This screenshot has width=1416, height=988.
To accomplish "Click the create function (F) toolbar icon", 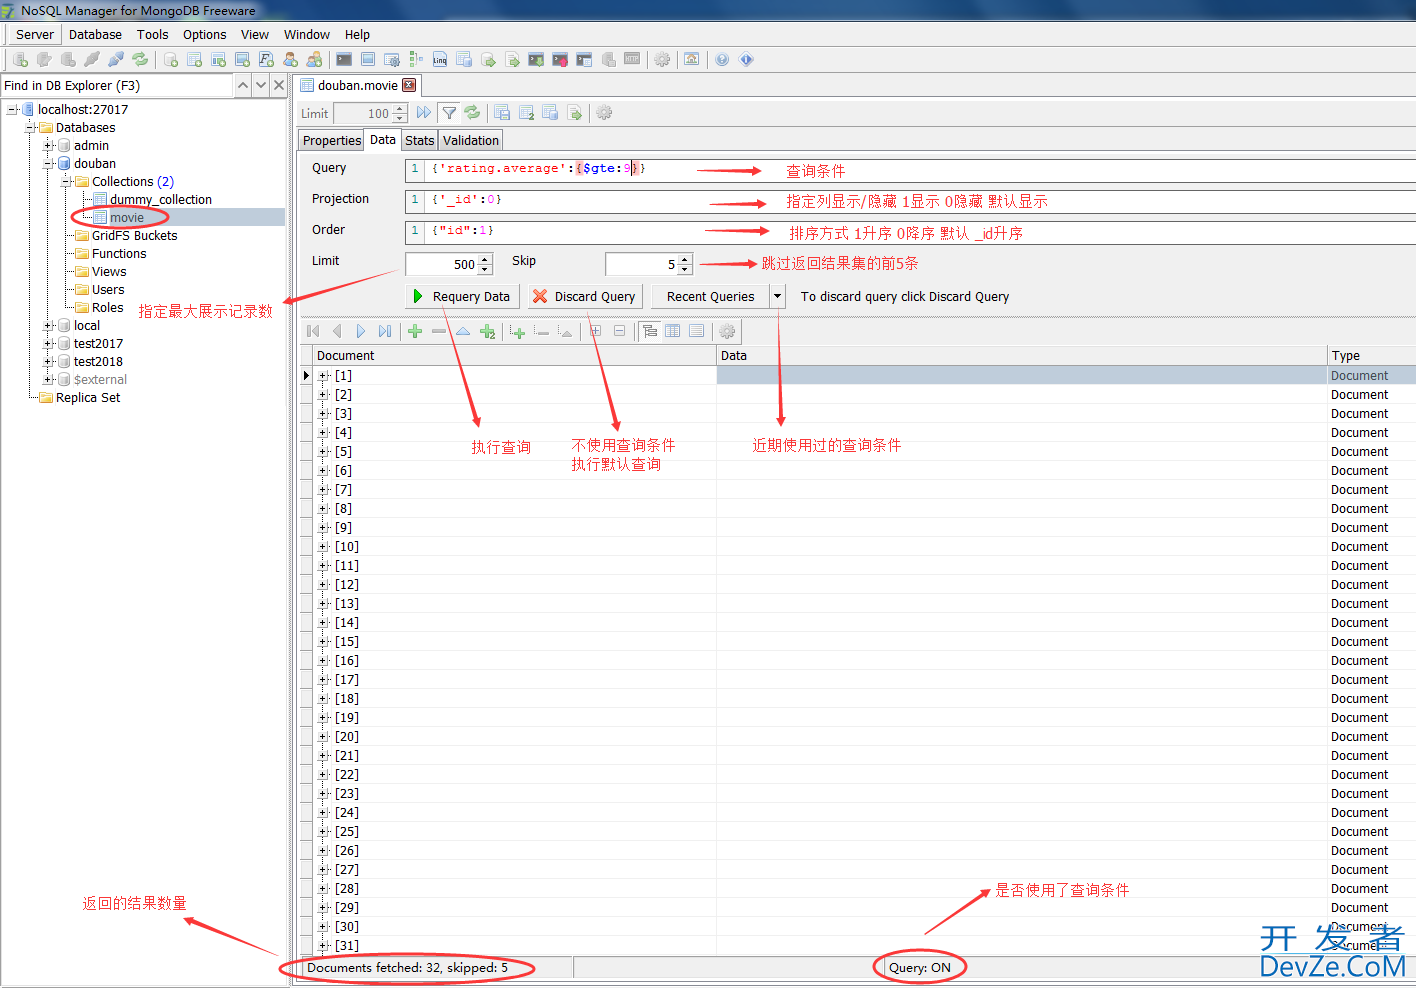I will tap(266, 60).
